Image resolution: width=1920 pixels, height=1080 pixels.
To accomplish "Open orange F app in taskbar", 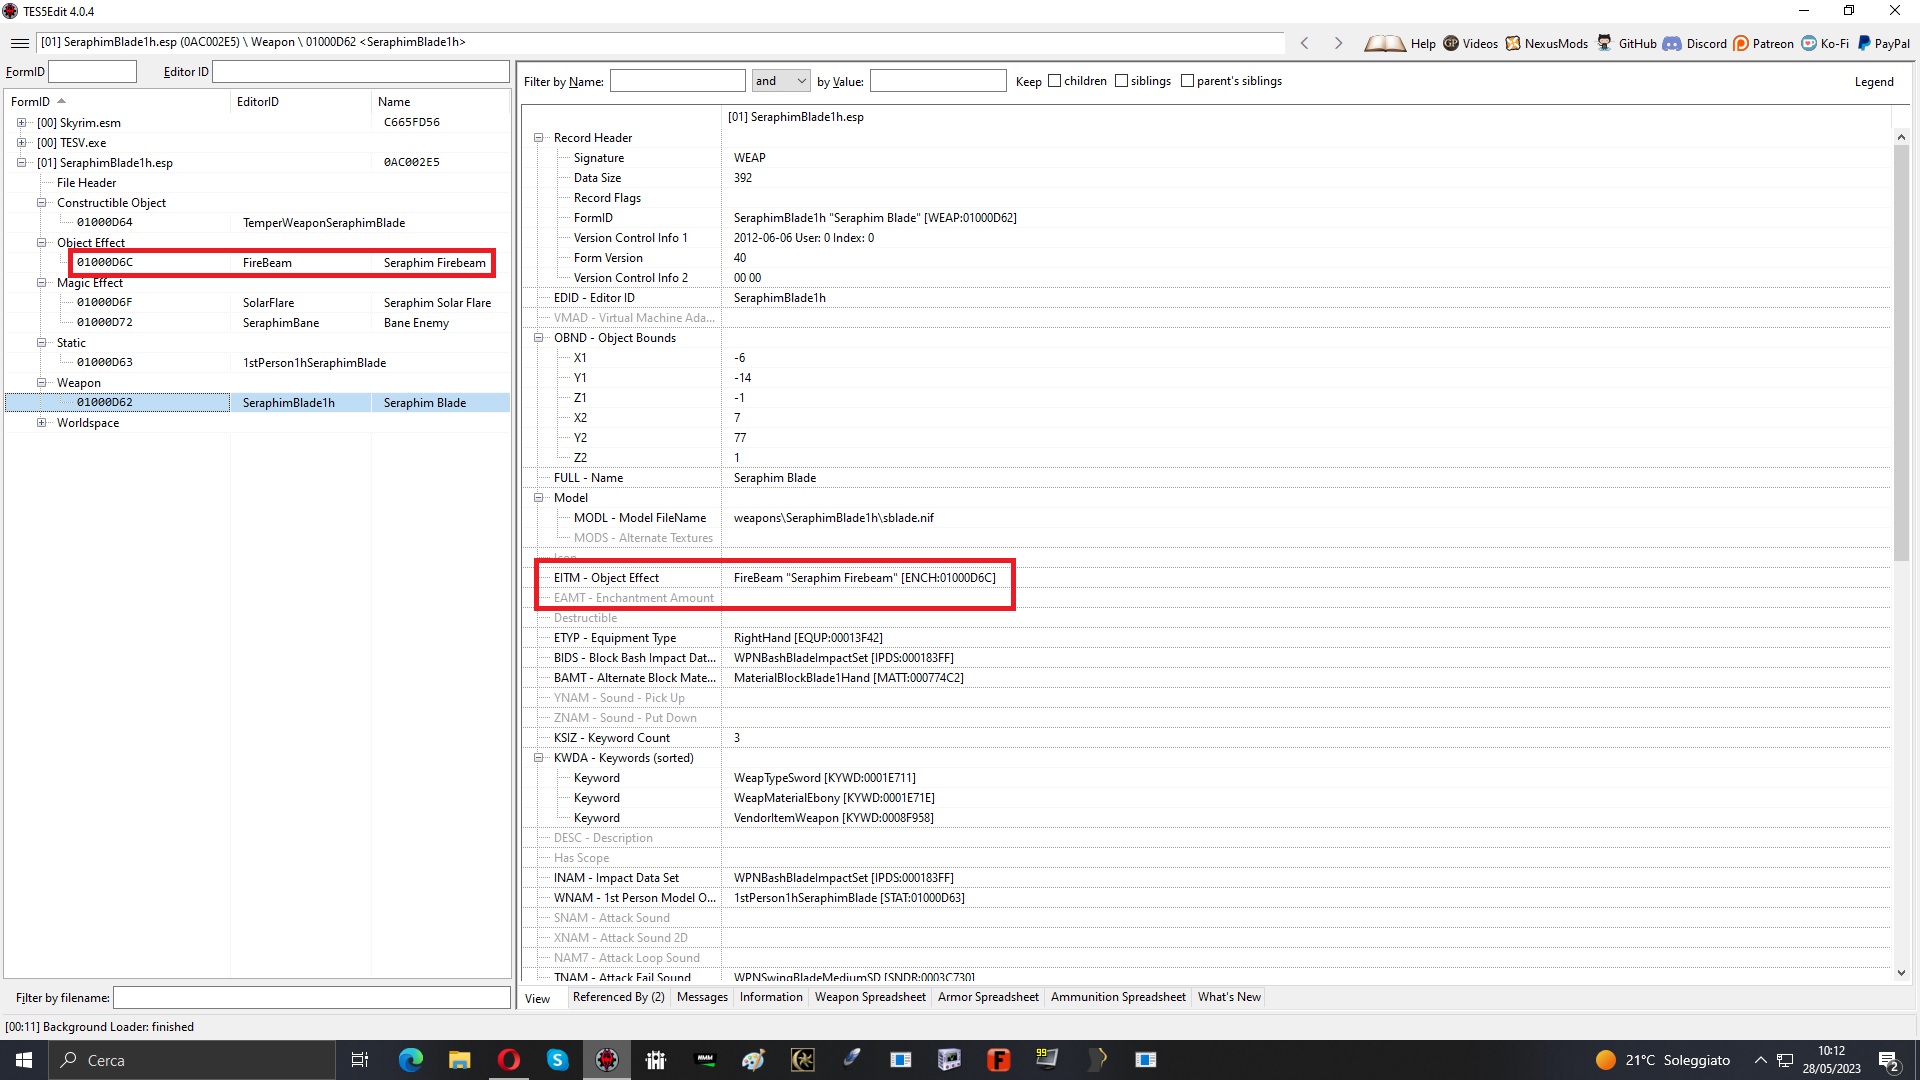I will tap(998, 1060).
